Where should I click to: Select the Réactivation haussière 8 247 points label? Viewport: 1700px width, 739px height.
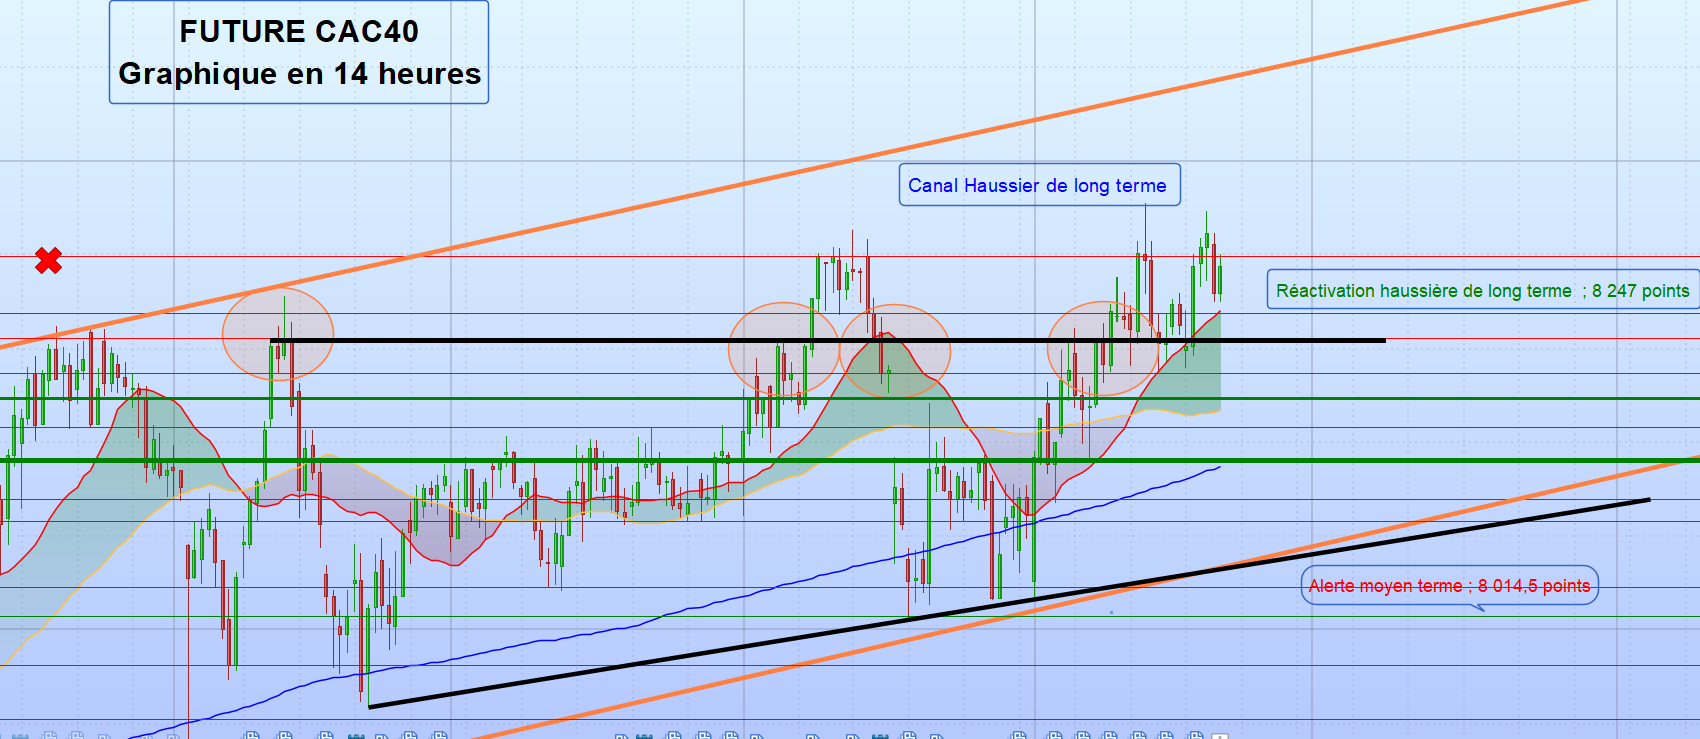tap(1482, 291)
